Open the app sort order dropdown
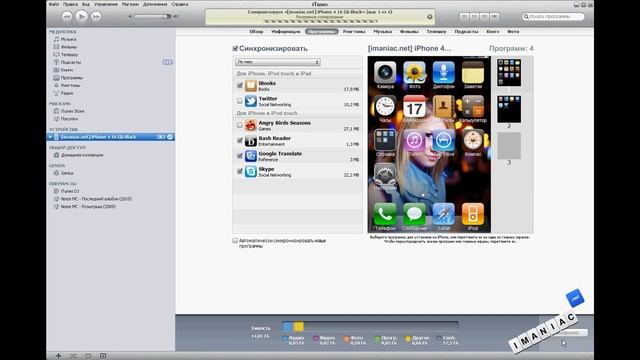Viewport: 640px width, 360px height. coord(278,62)
